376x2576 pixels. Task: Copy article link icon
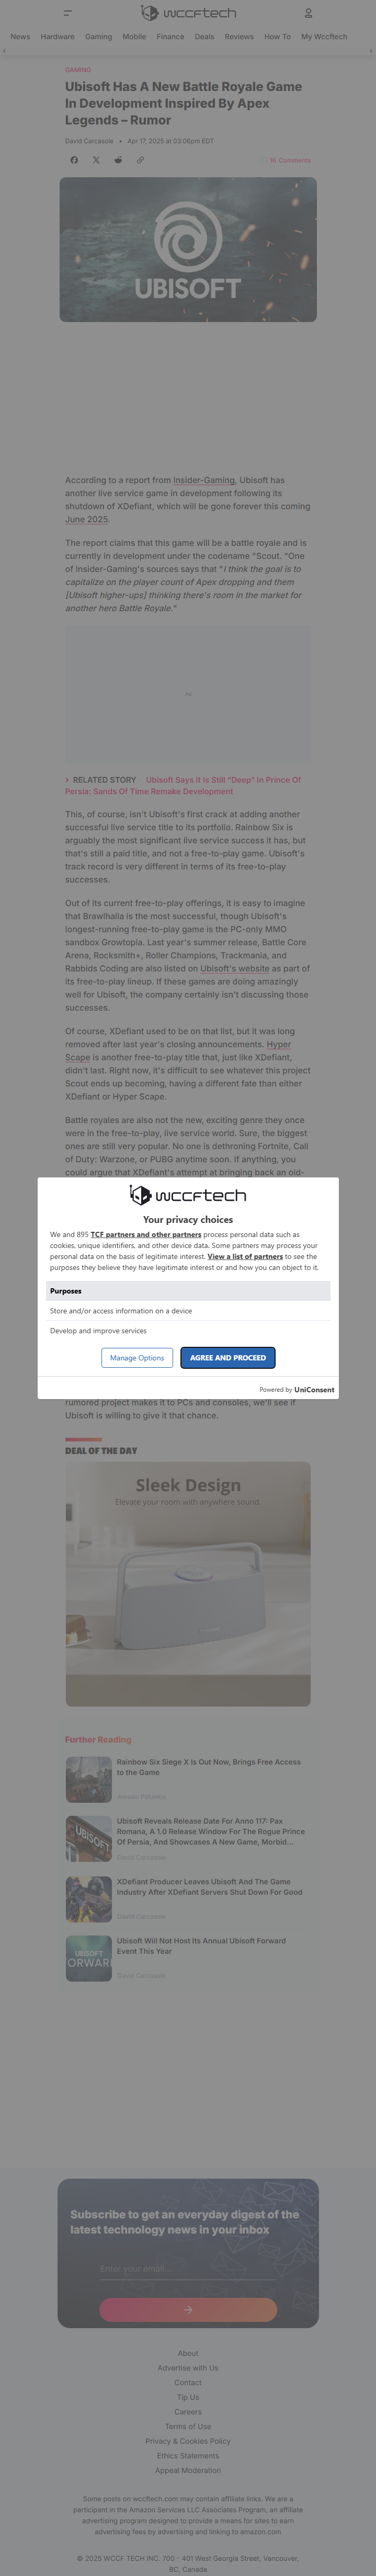point(140,160)
